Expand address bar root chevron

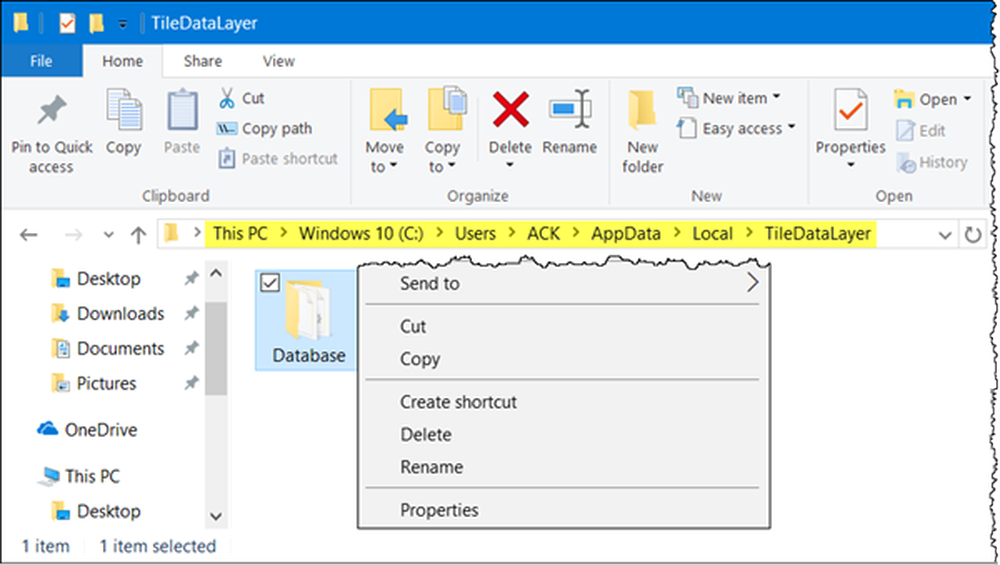[197, 234]
